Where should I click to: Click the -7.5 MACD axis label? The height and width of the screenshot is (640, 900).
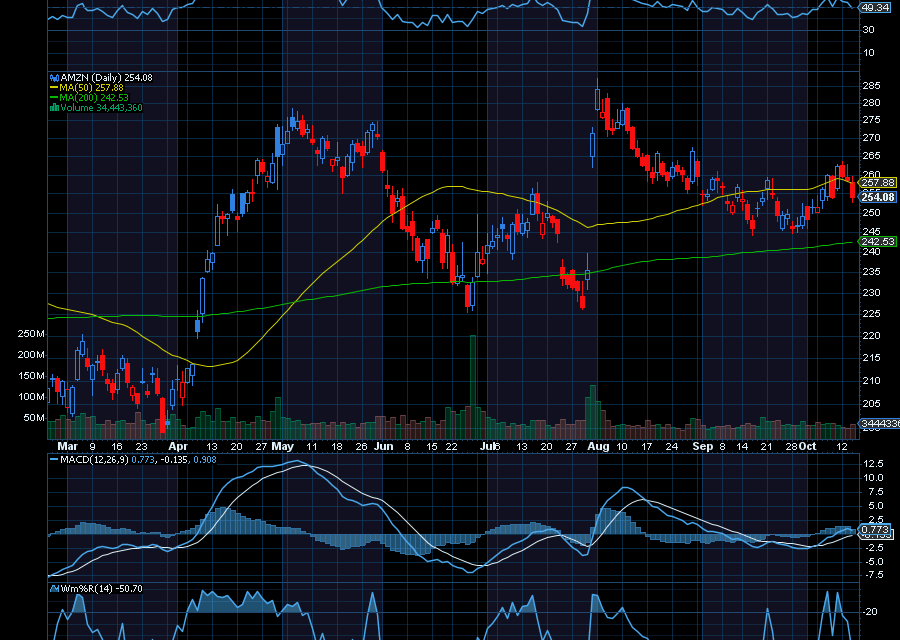click(x=873, y=575)
